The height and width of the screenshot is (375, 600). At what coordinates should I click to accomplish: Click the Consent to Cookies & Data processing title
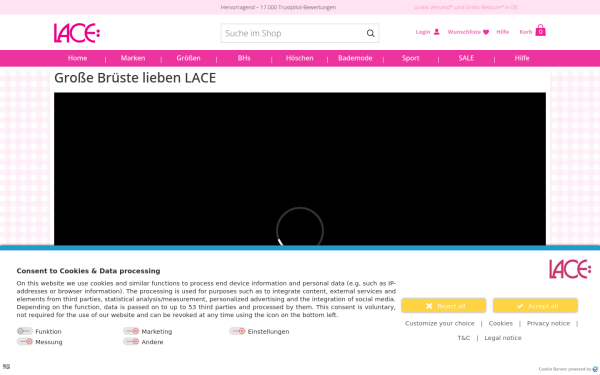click(x=88, y=271)
